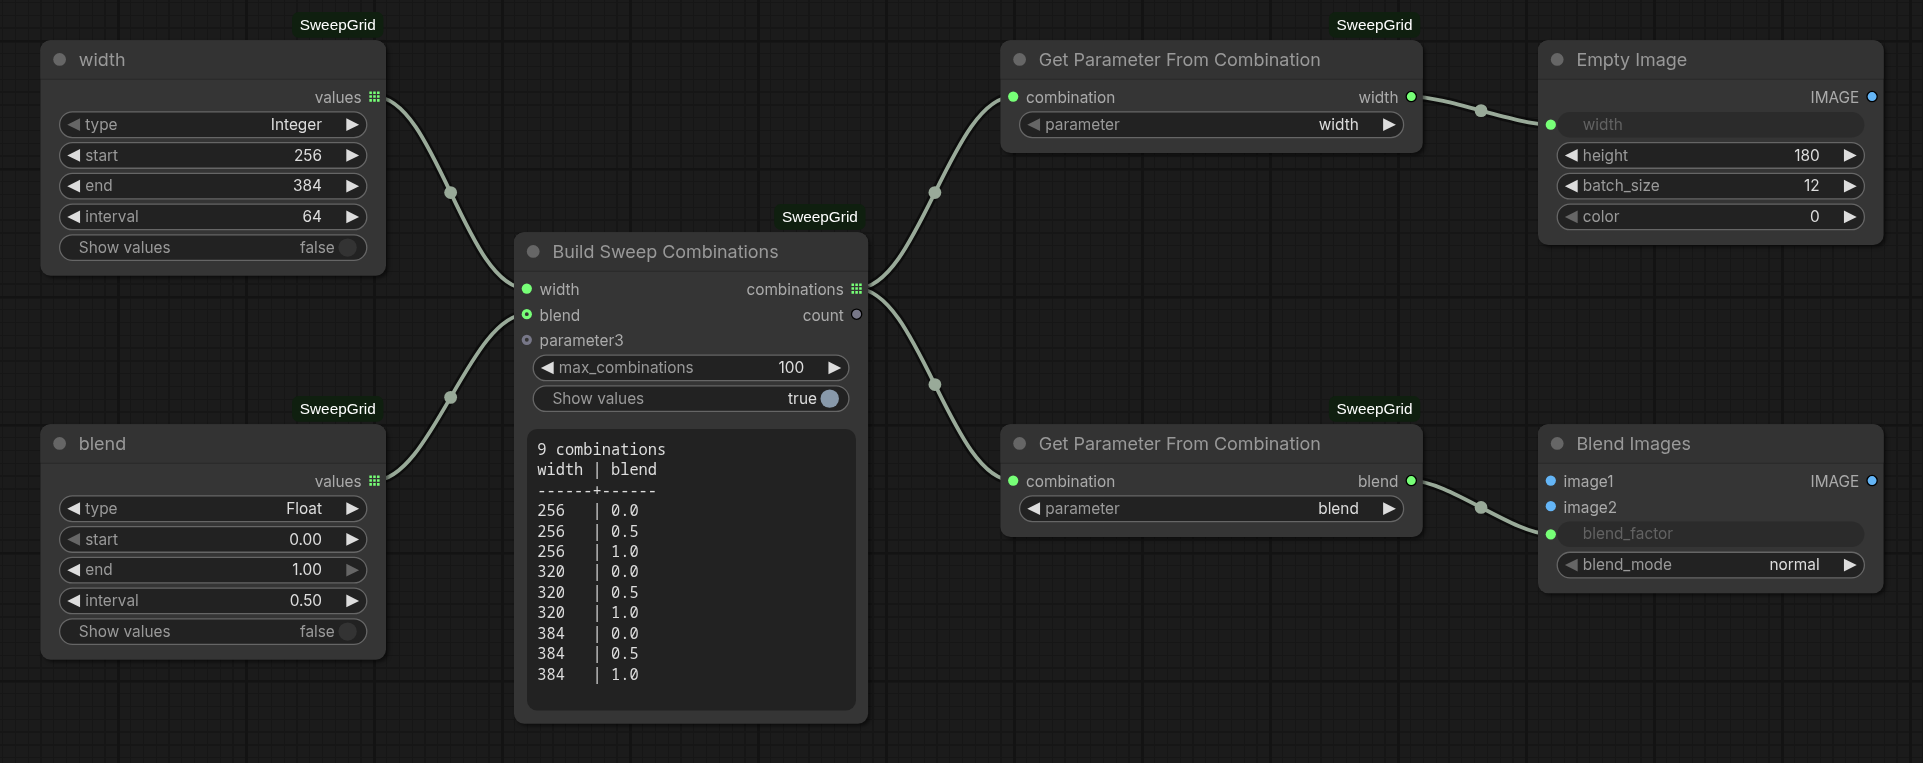Switch the blend node type forward from Float

(352, 509)
